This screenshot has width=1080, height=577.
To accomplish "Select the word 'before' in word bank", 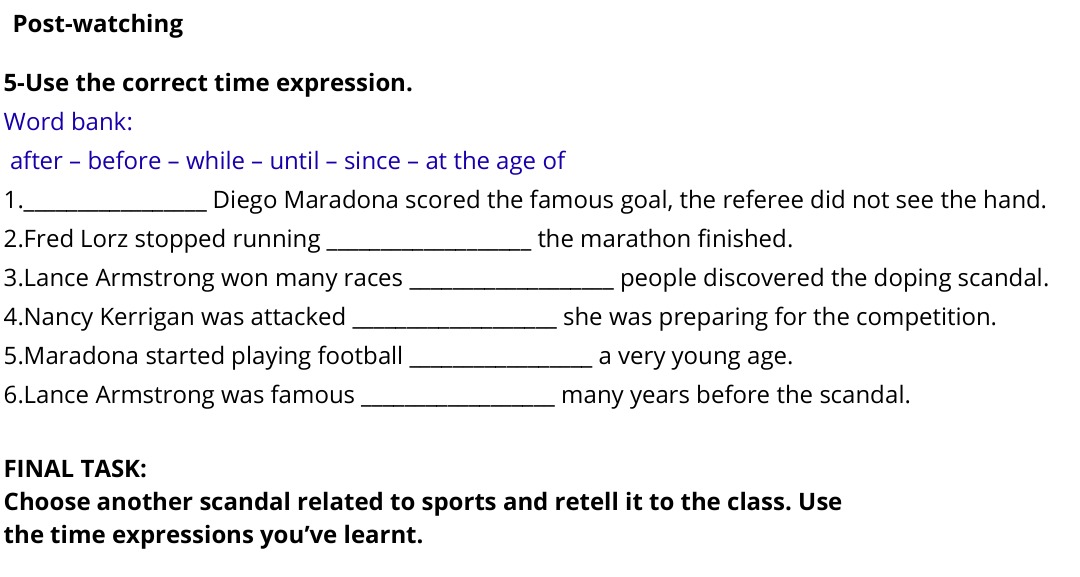I will 124,161.
